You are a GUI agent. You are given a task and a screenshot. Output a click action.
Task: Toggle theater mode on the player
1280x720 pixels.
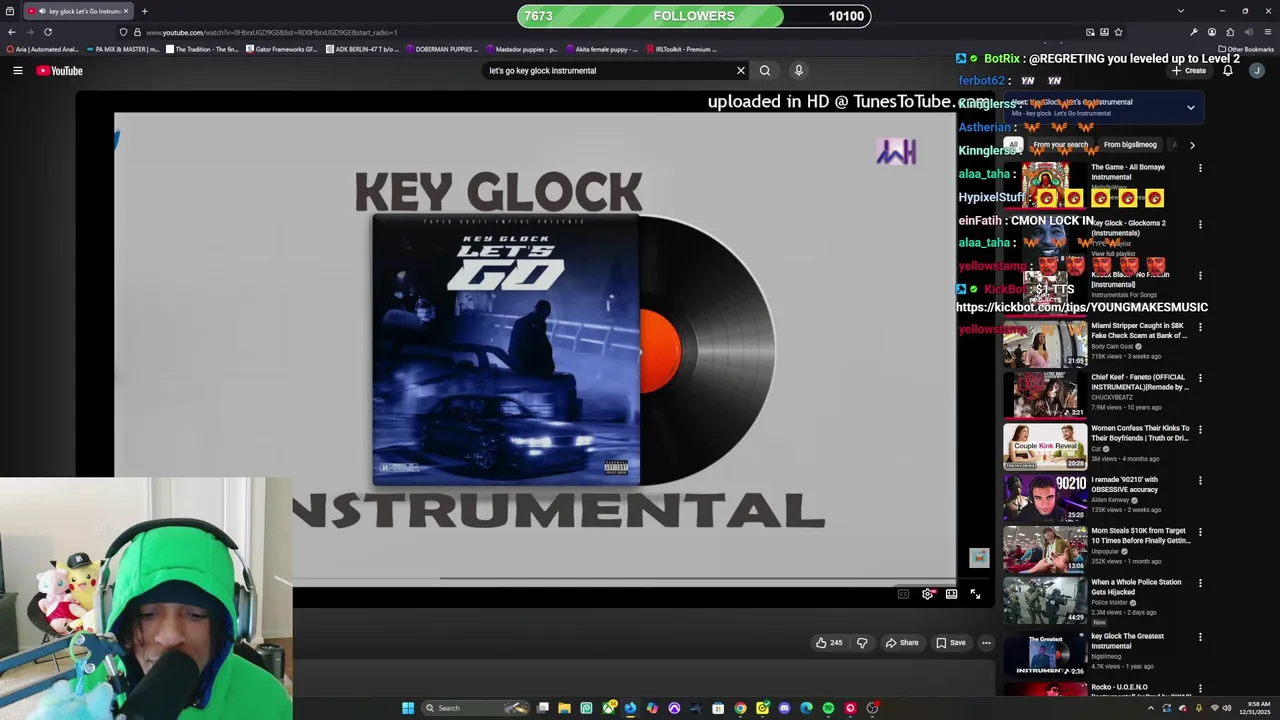pos(951,594)
